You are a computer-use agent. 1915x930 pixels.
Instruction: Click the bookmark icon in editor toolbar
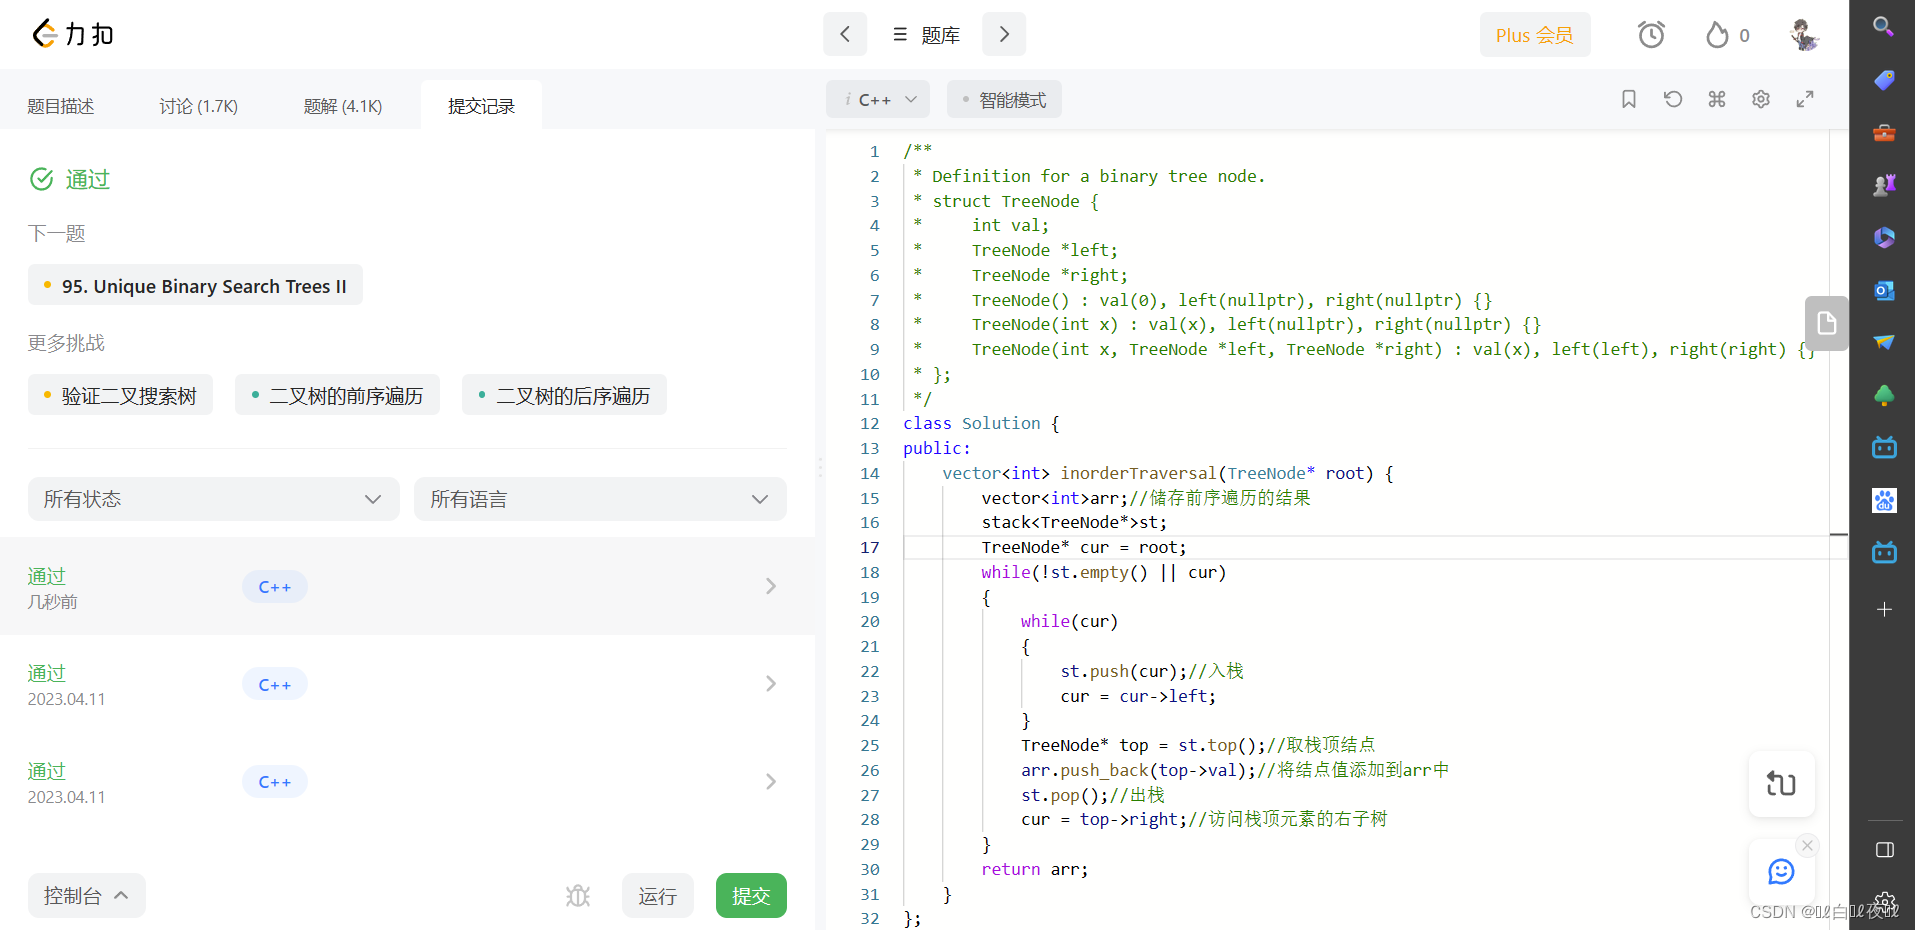click(x=1629, y=99)
